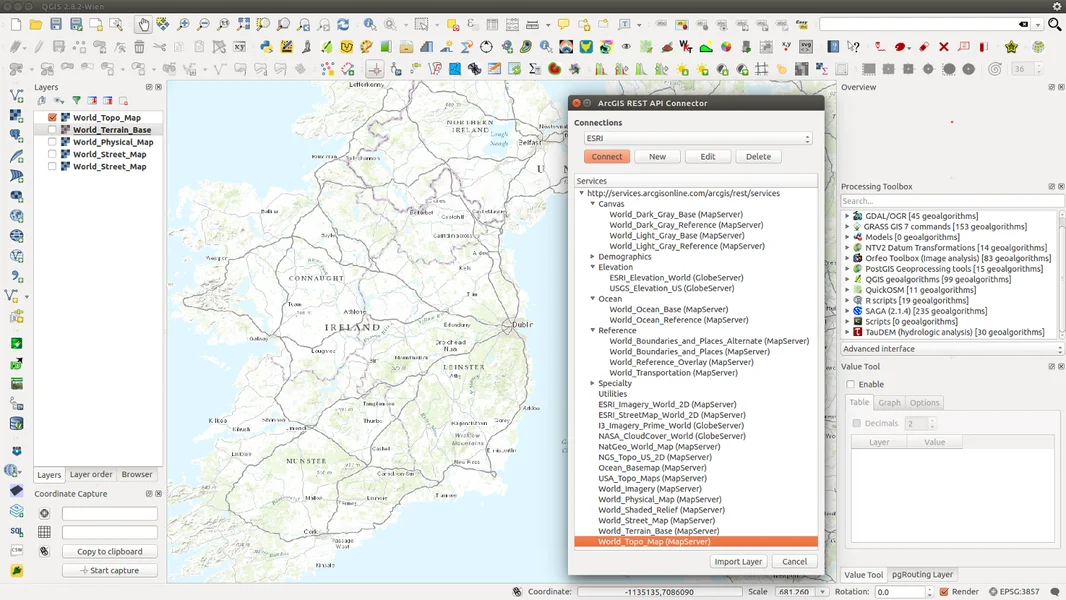Open the Measure Line tool
Viewport: 1066px width, 600px height.
pos(531,25)
